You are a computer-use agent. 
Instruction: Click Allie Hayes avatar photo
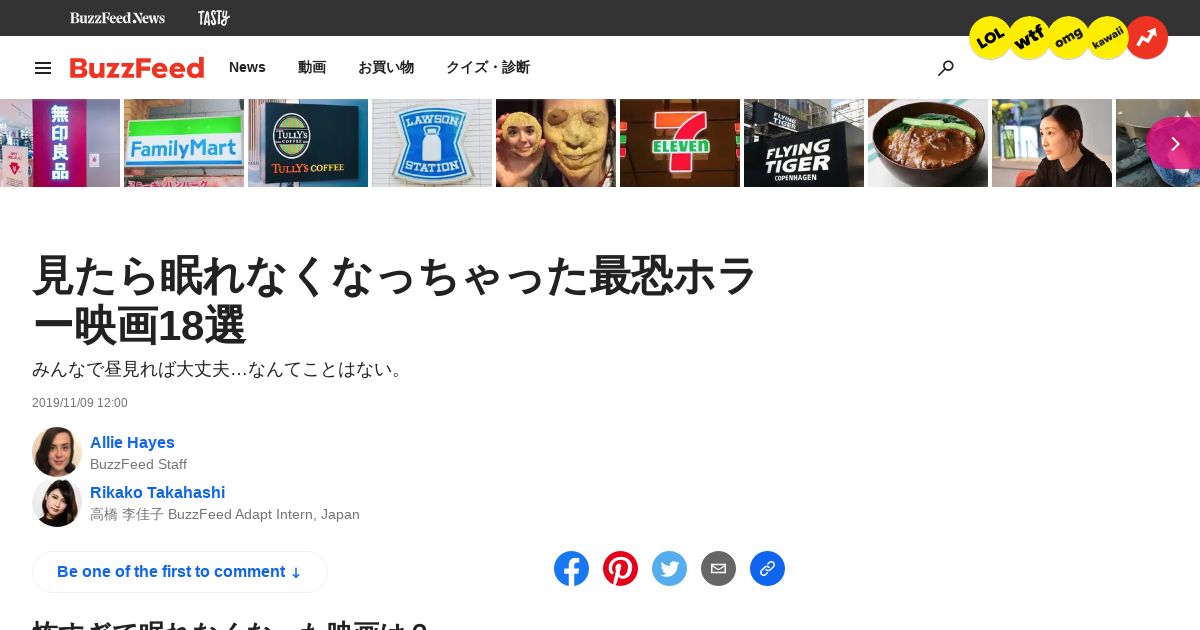(57, 452)
